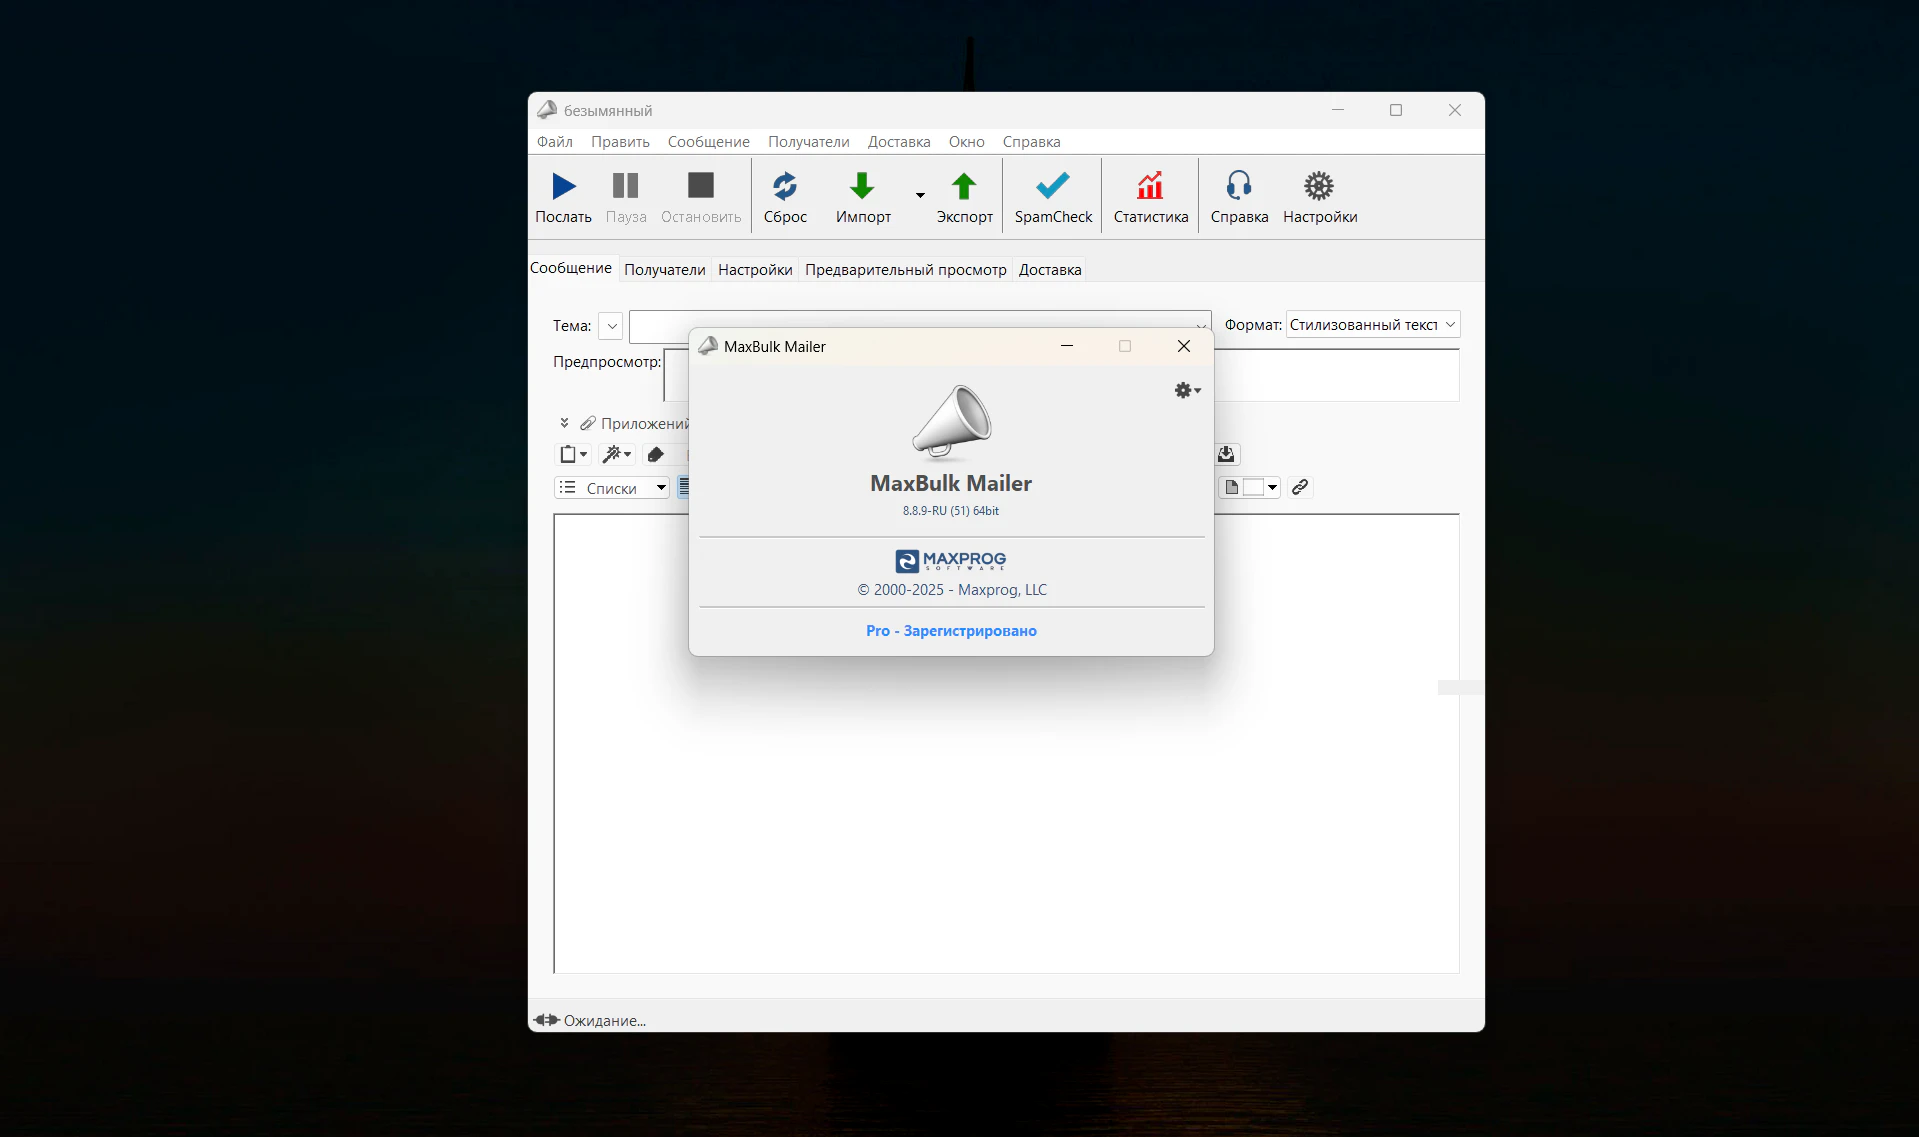Click the Maxprog Software logo

coord(951,561)
